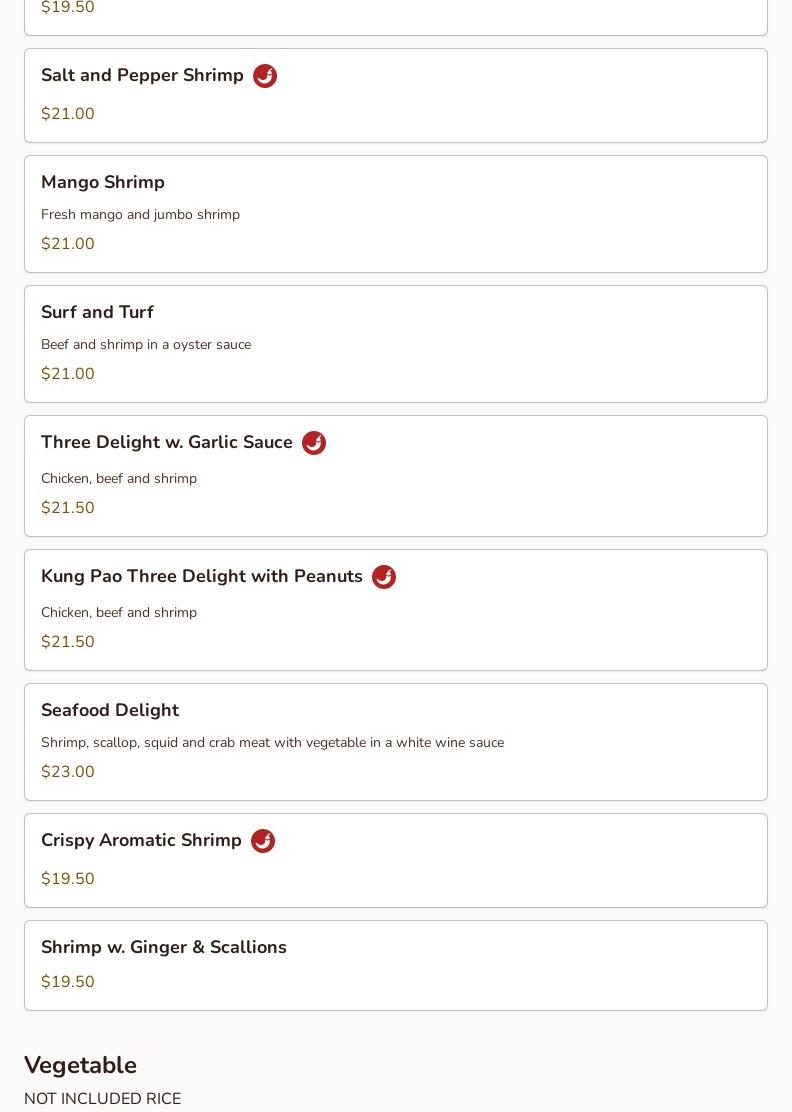Open the Crispy Aromatic Shrimp item
This screenshot has width=792, height=1112.
pyautogui.click(x=141, y=841)
